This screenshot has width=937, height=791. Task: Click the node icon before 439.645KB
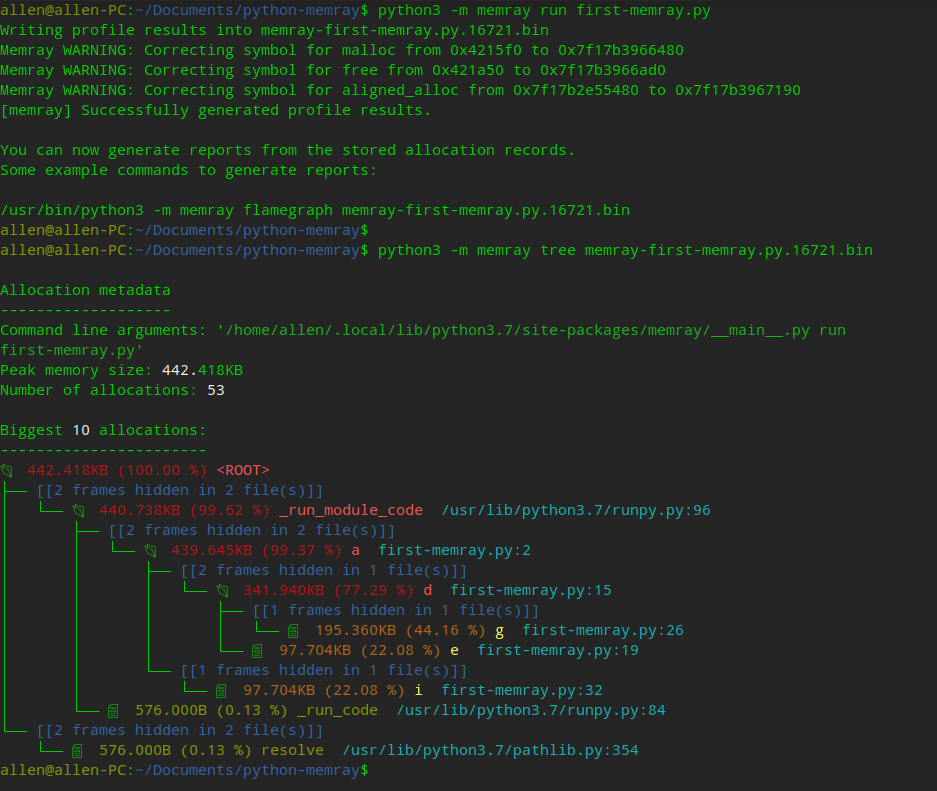[151, 551]
